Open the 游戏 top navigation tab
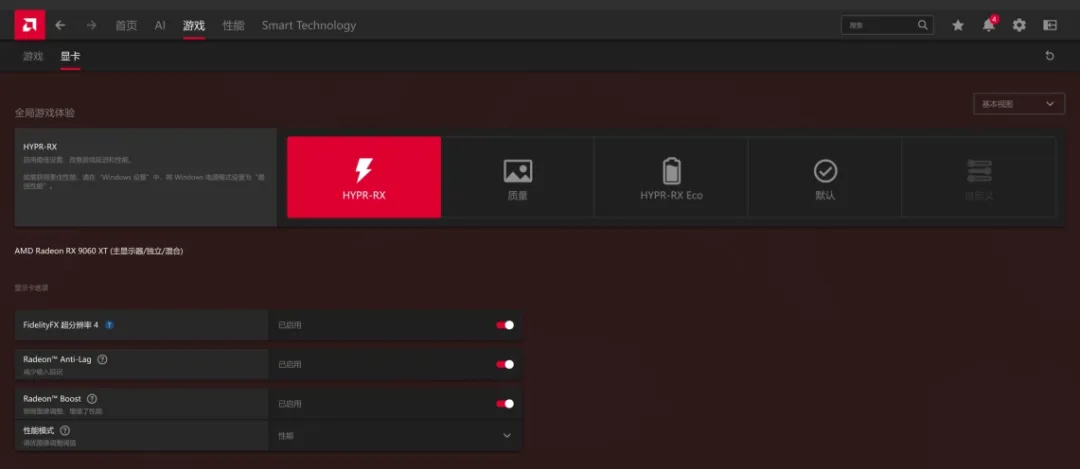 [194, 25]
